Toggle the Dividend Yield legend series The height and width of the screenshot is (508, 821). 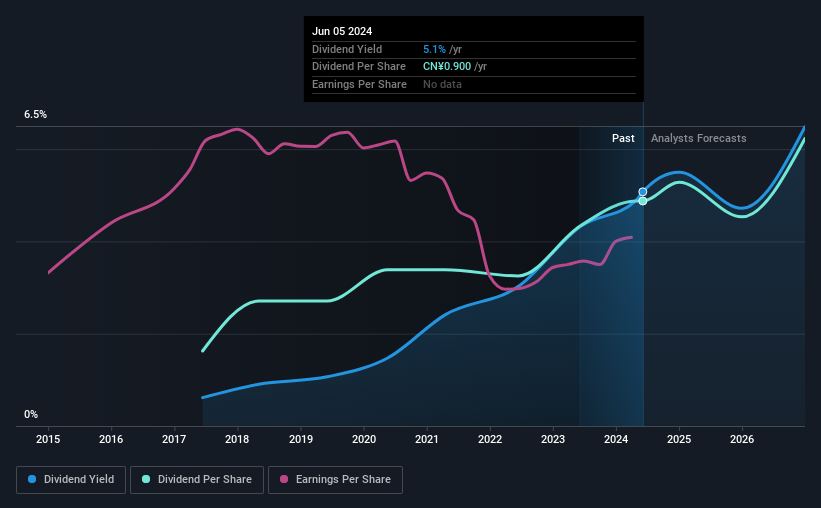[x=71, y=480]
